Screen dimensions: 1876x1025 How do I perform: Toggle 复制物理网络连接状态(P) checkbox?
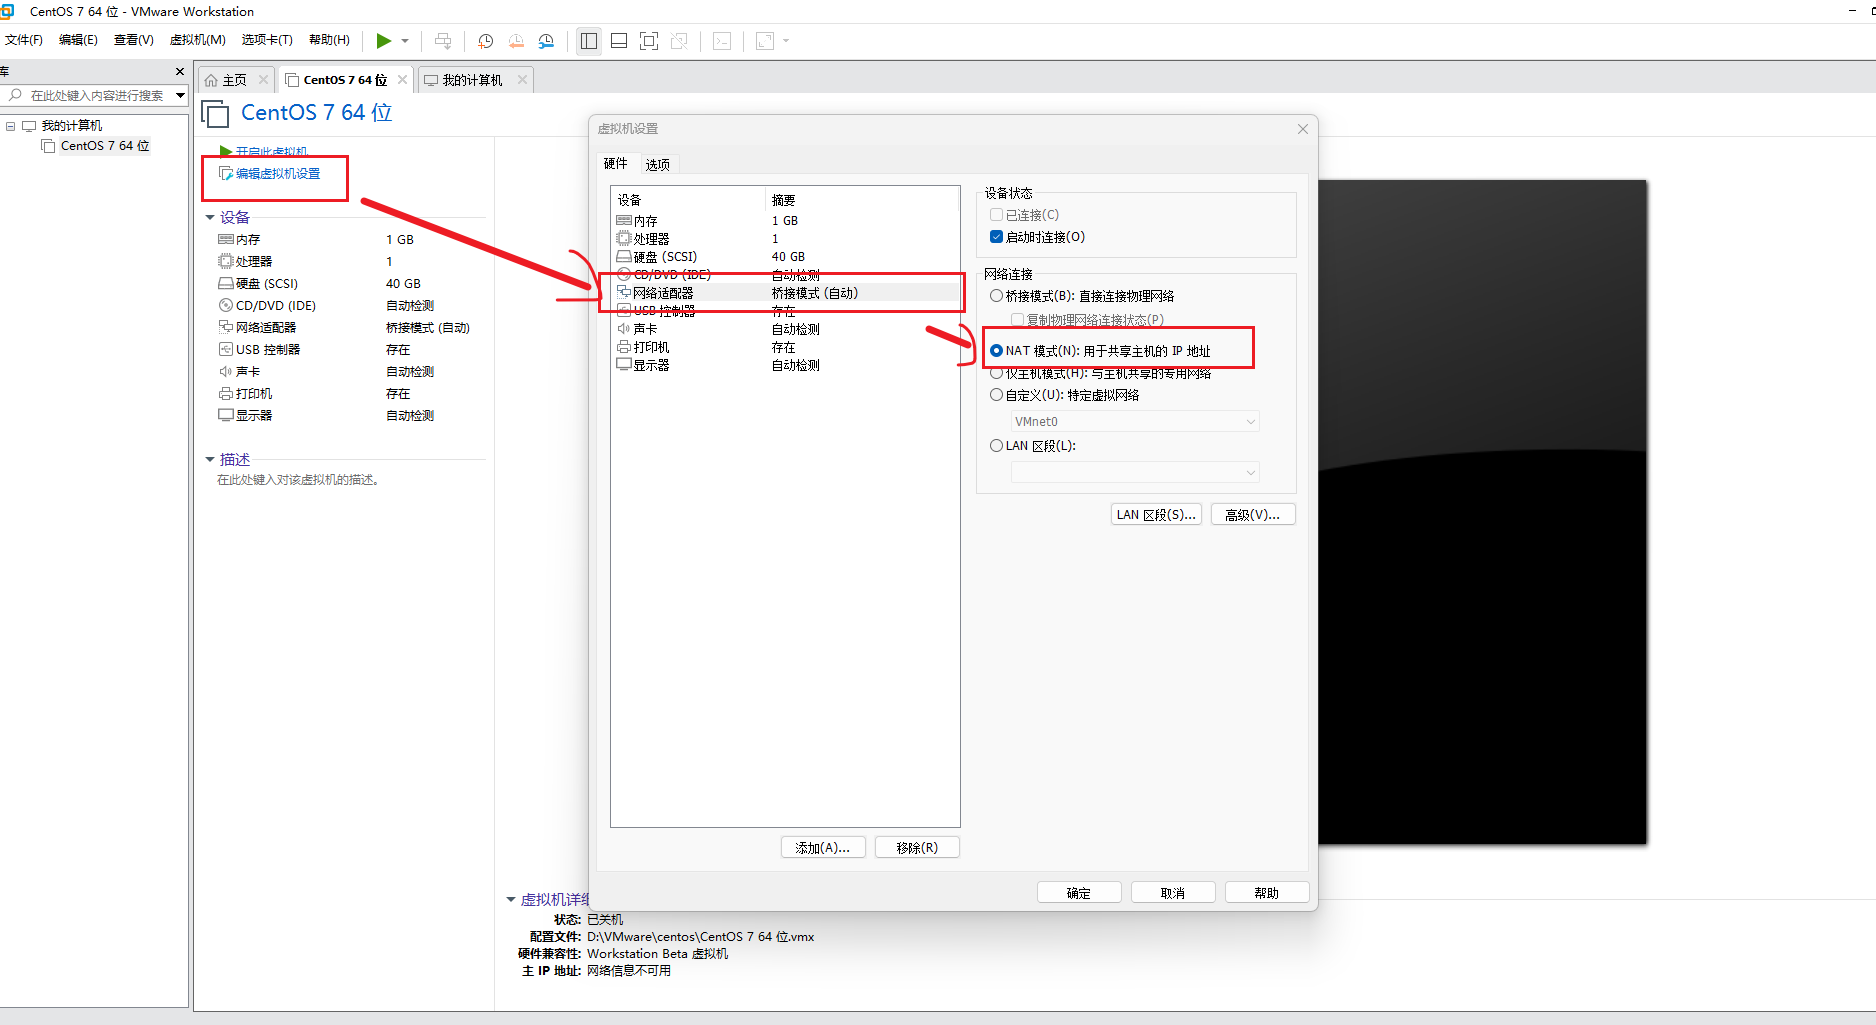pos(1018,320)
